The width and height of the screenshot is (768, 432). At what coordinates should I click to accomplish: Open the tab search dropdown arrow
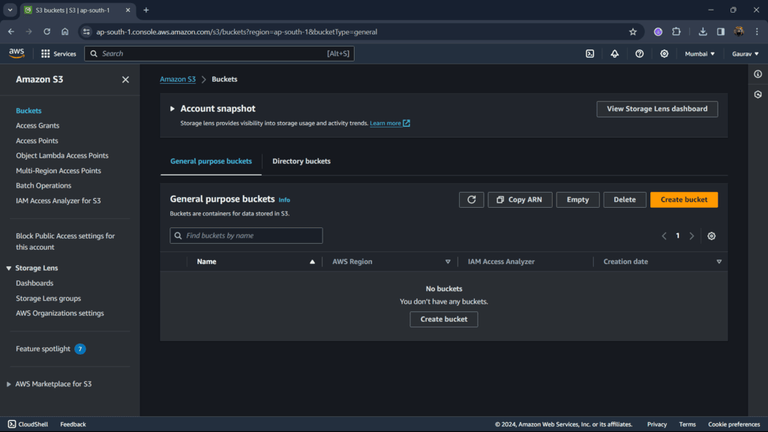pyautogui.click(x=10, y=10)
